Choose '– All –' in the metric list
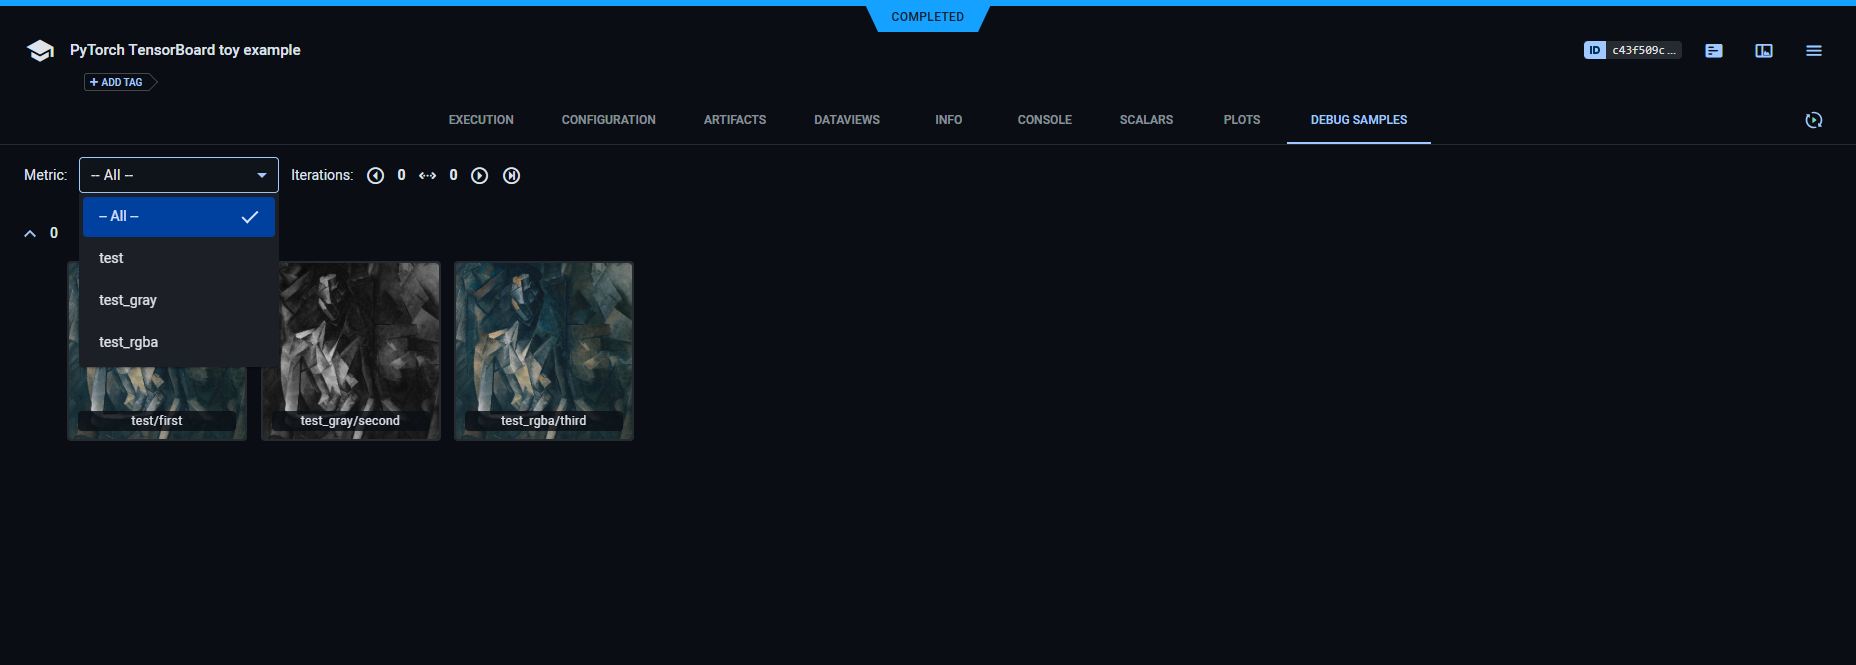 coord(179,216)
